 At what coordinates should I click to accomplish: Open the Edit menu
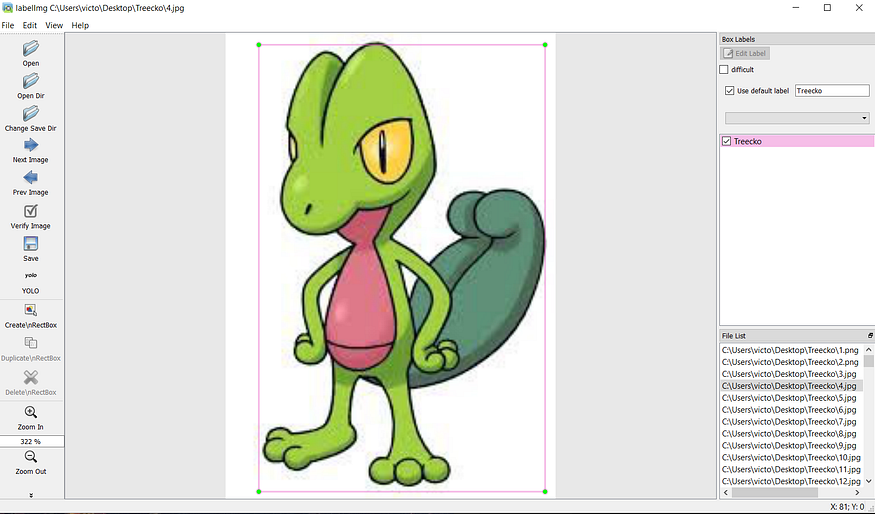[30, 25]
